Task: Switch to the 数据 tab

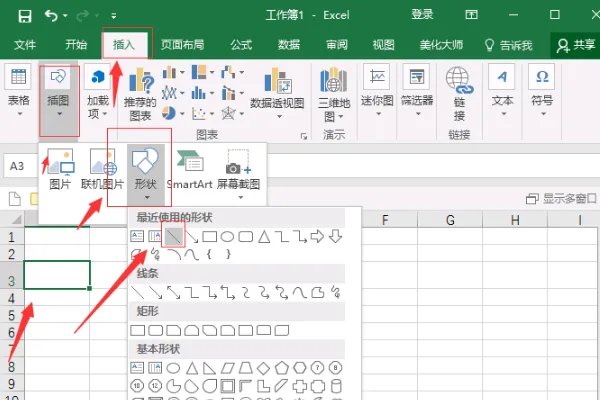Action: [289, 45]
